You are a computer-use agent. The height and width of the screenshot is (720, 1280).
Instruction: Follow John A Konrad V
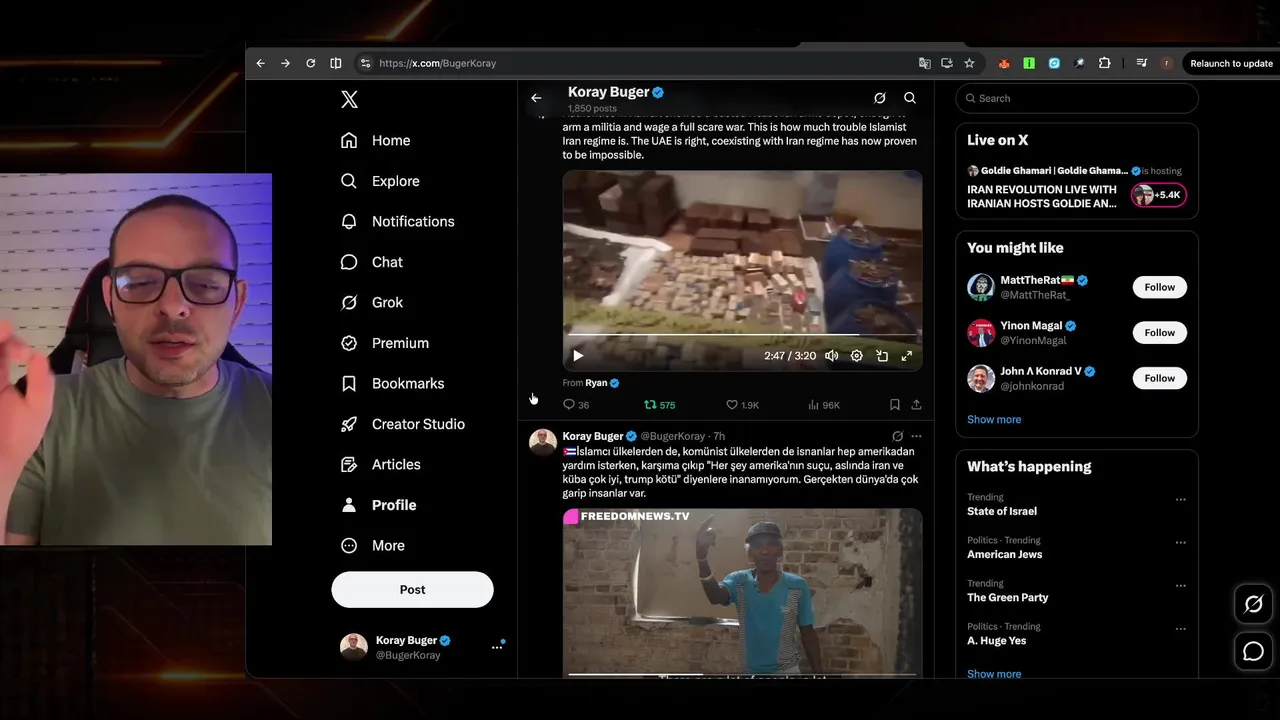pos(1160,378)
